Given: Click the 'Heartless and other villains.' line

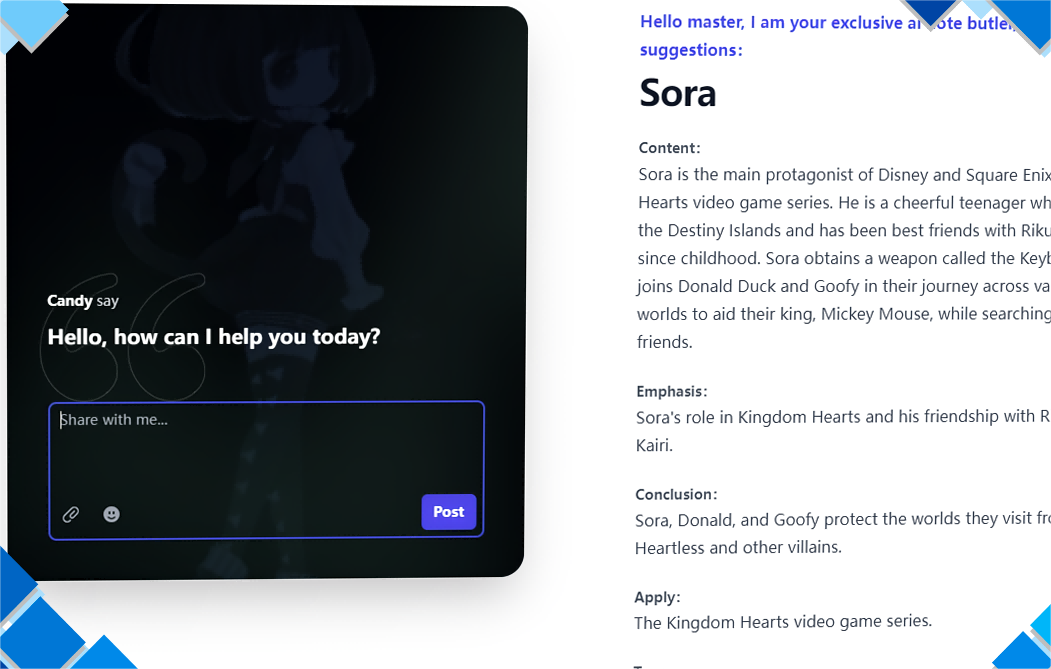Looking at the screenshot, I should (738, 548).
